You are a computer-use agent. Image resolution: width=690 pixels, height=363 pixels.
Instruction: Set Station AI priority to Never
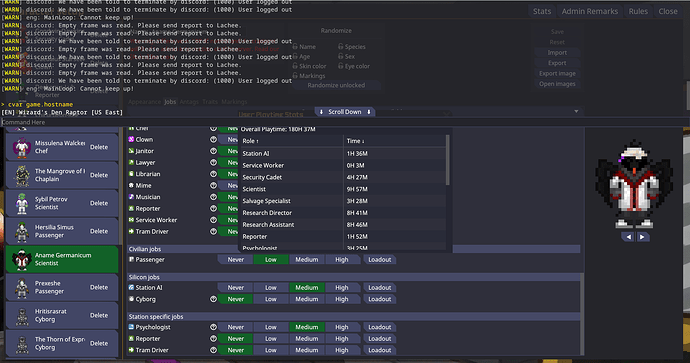(x=235, y=288)
